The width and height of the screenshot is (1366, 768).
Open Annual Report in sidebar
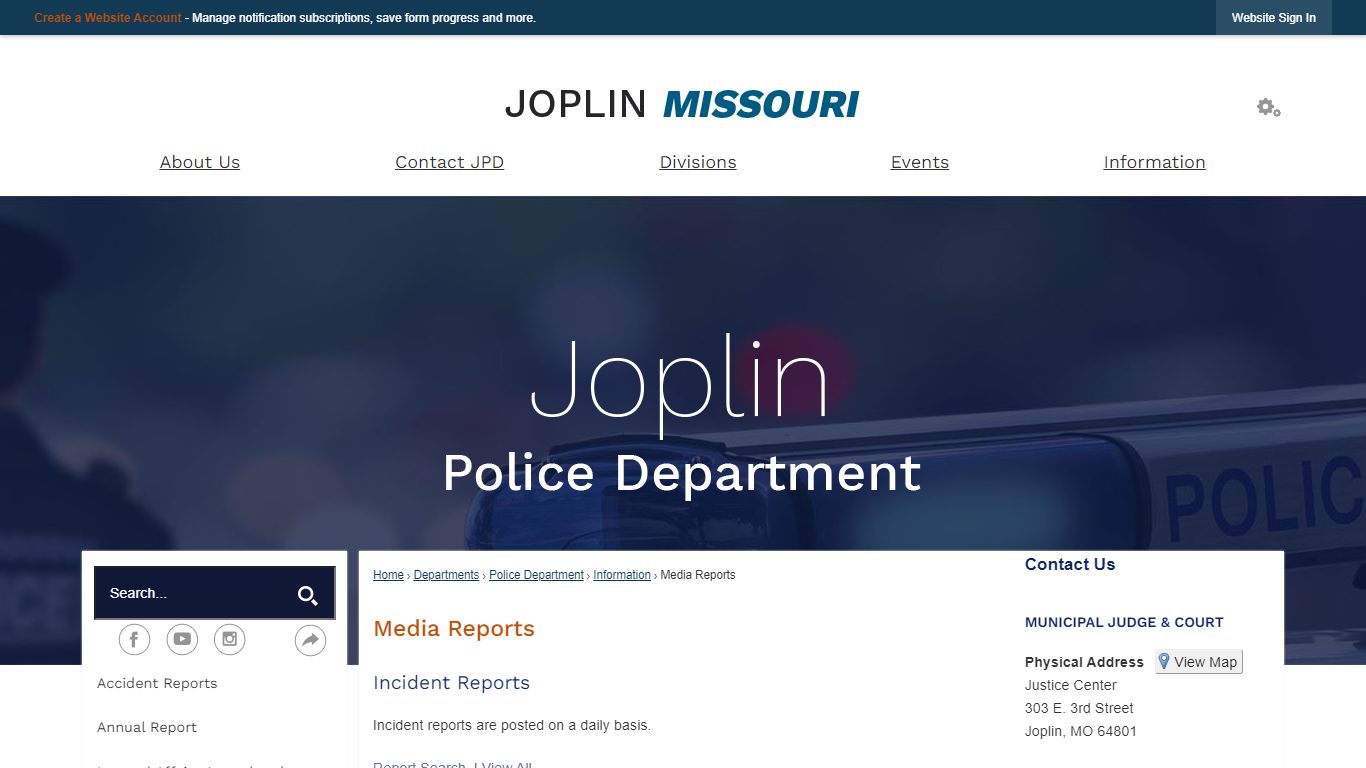pyautogui.click(x=147, y=727)
